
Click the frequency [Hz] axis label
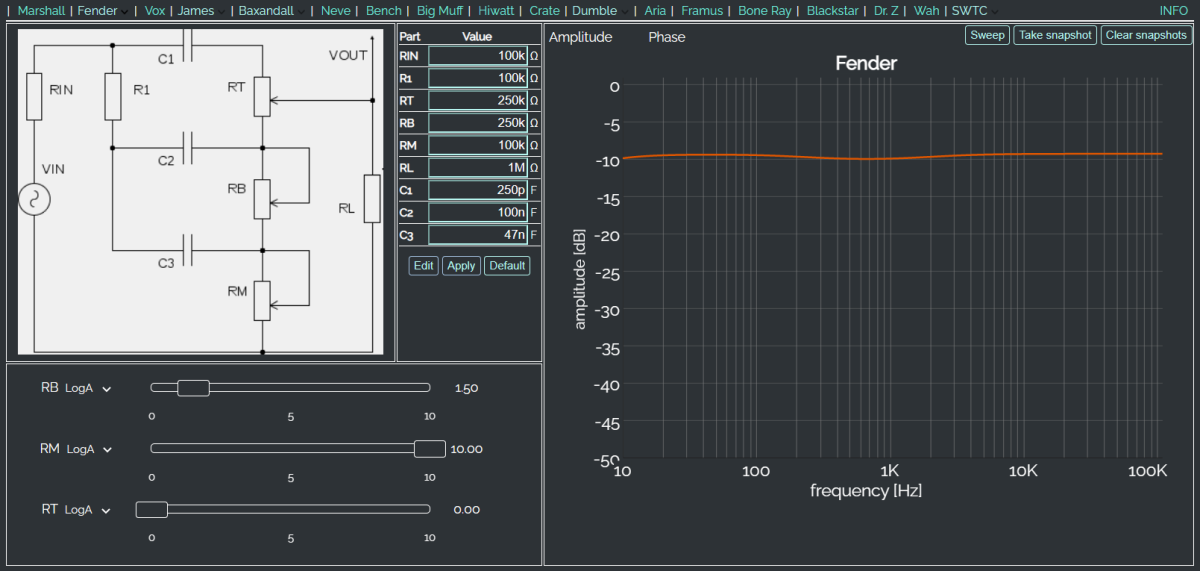pos(866,491)
